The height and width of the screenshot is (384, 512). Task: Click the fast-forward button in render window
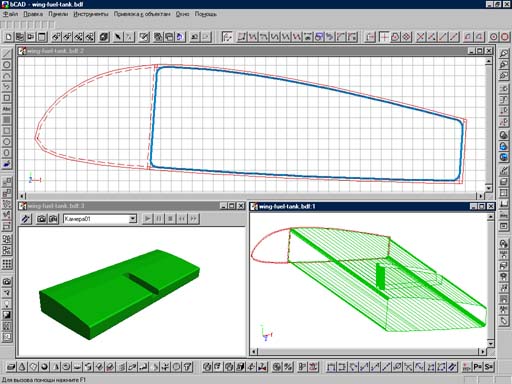pos(194,219)
